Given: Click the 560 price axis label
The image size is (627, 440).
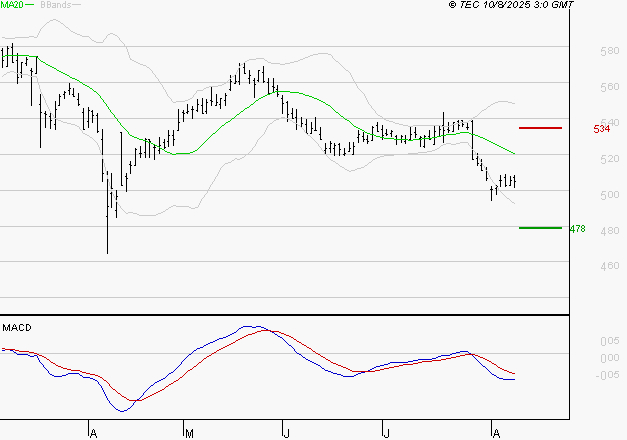Looking at the screenshot, I should tap(610, 87).
